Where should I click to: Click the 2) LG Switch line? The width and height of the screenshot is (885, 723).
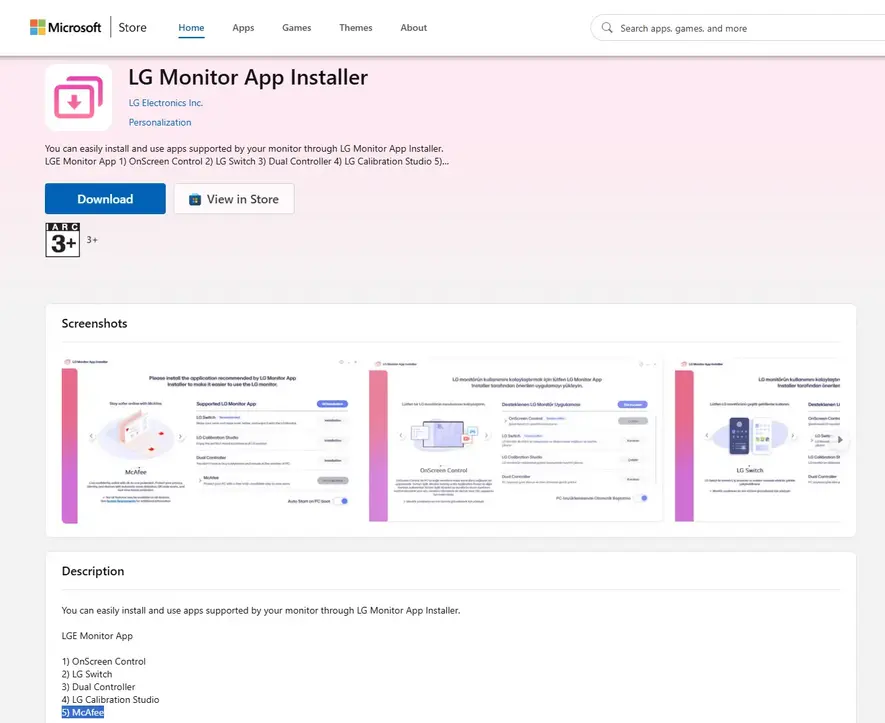[x=87, y=674]
